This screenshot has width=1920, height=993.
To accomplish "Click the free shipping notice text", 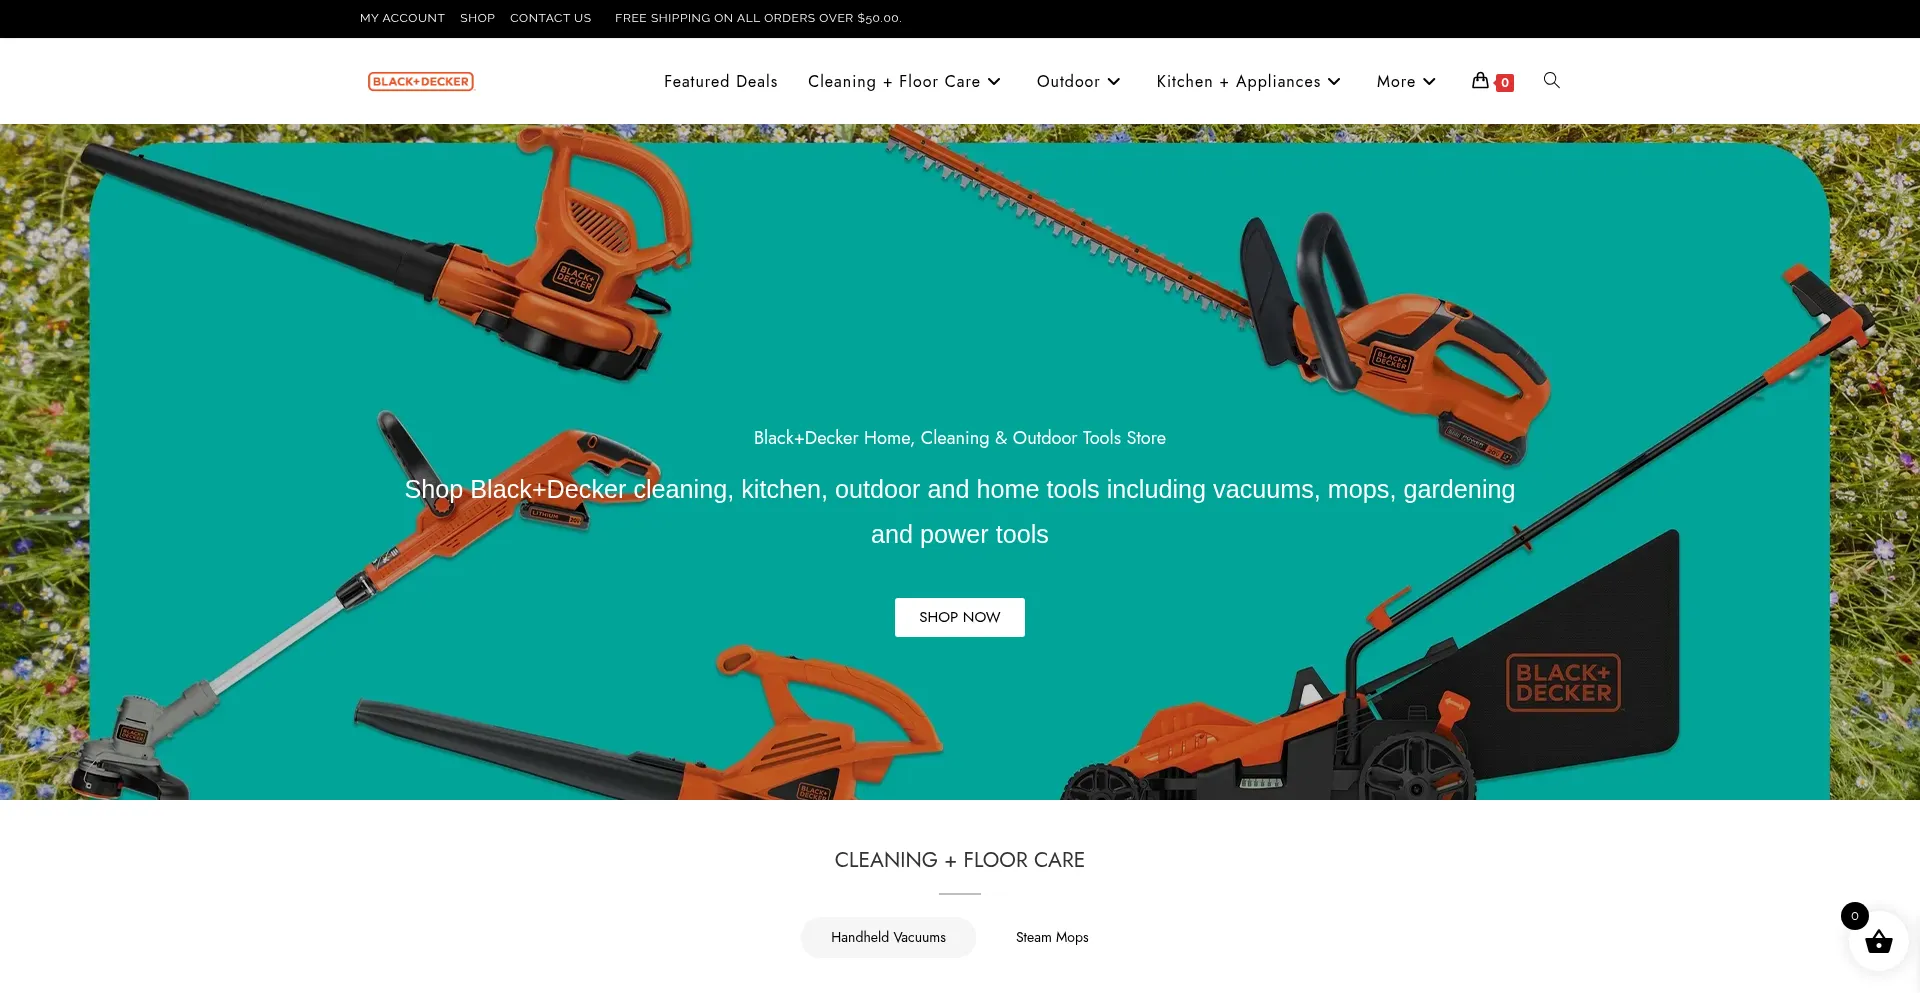I will [x=758, y=18].
